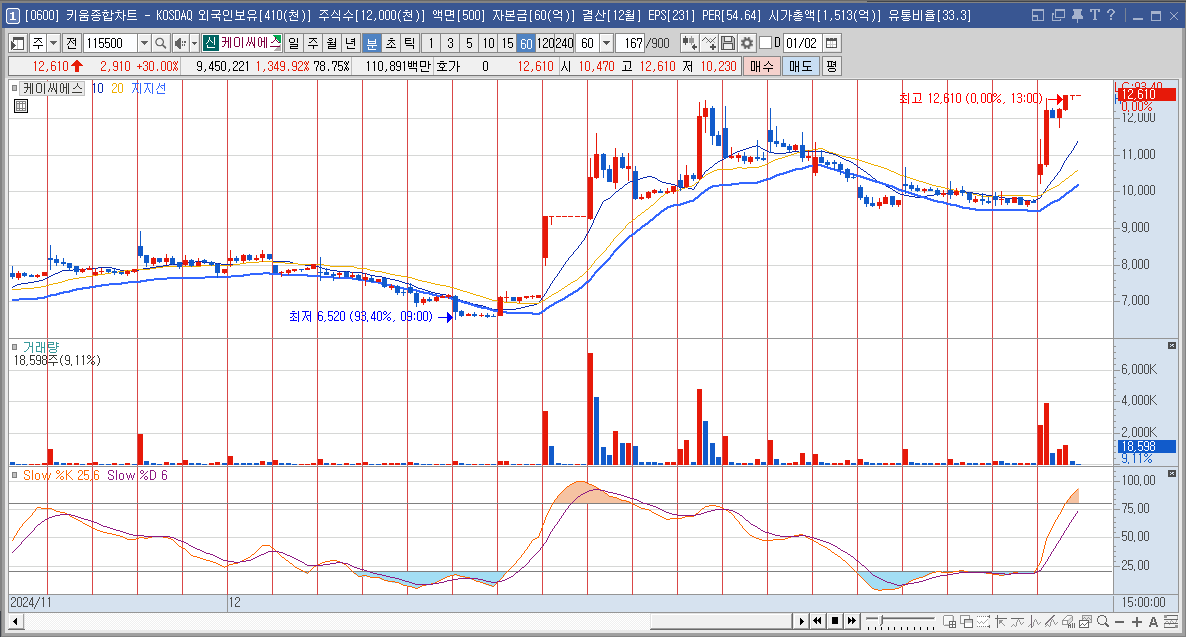Viewport: 1186px width, 637px height.
Task: Click the plus zoom-in icon at bottom
Action: (x=1137, y=621)
